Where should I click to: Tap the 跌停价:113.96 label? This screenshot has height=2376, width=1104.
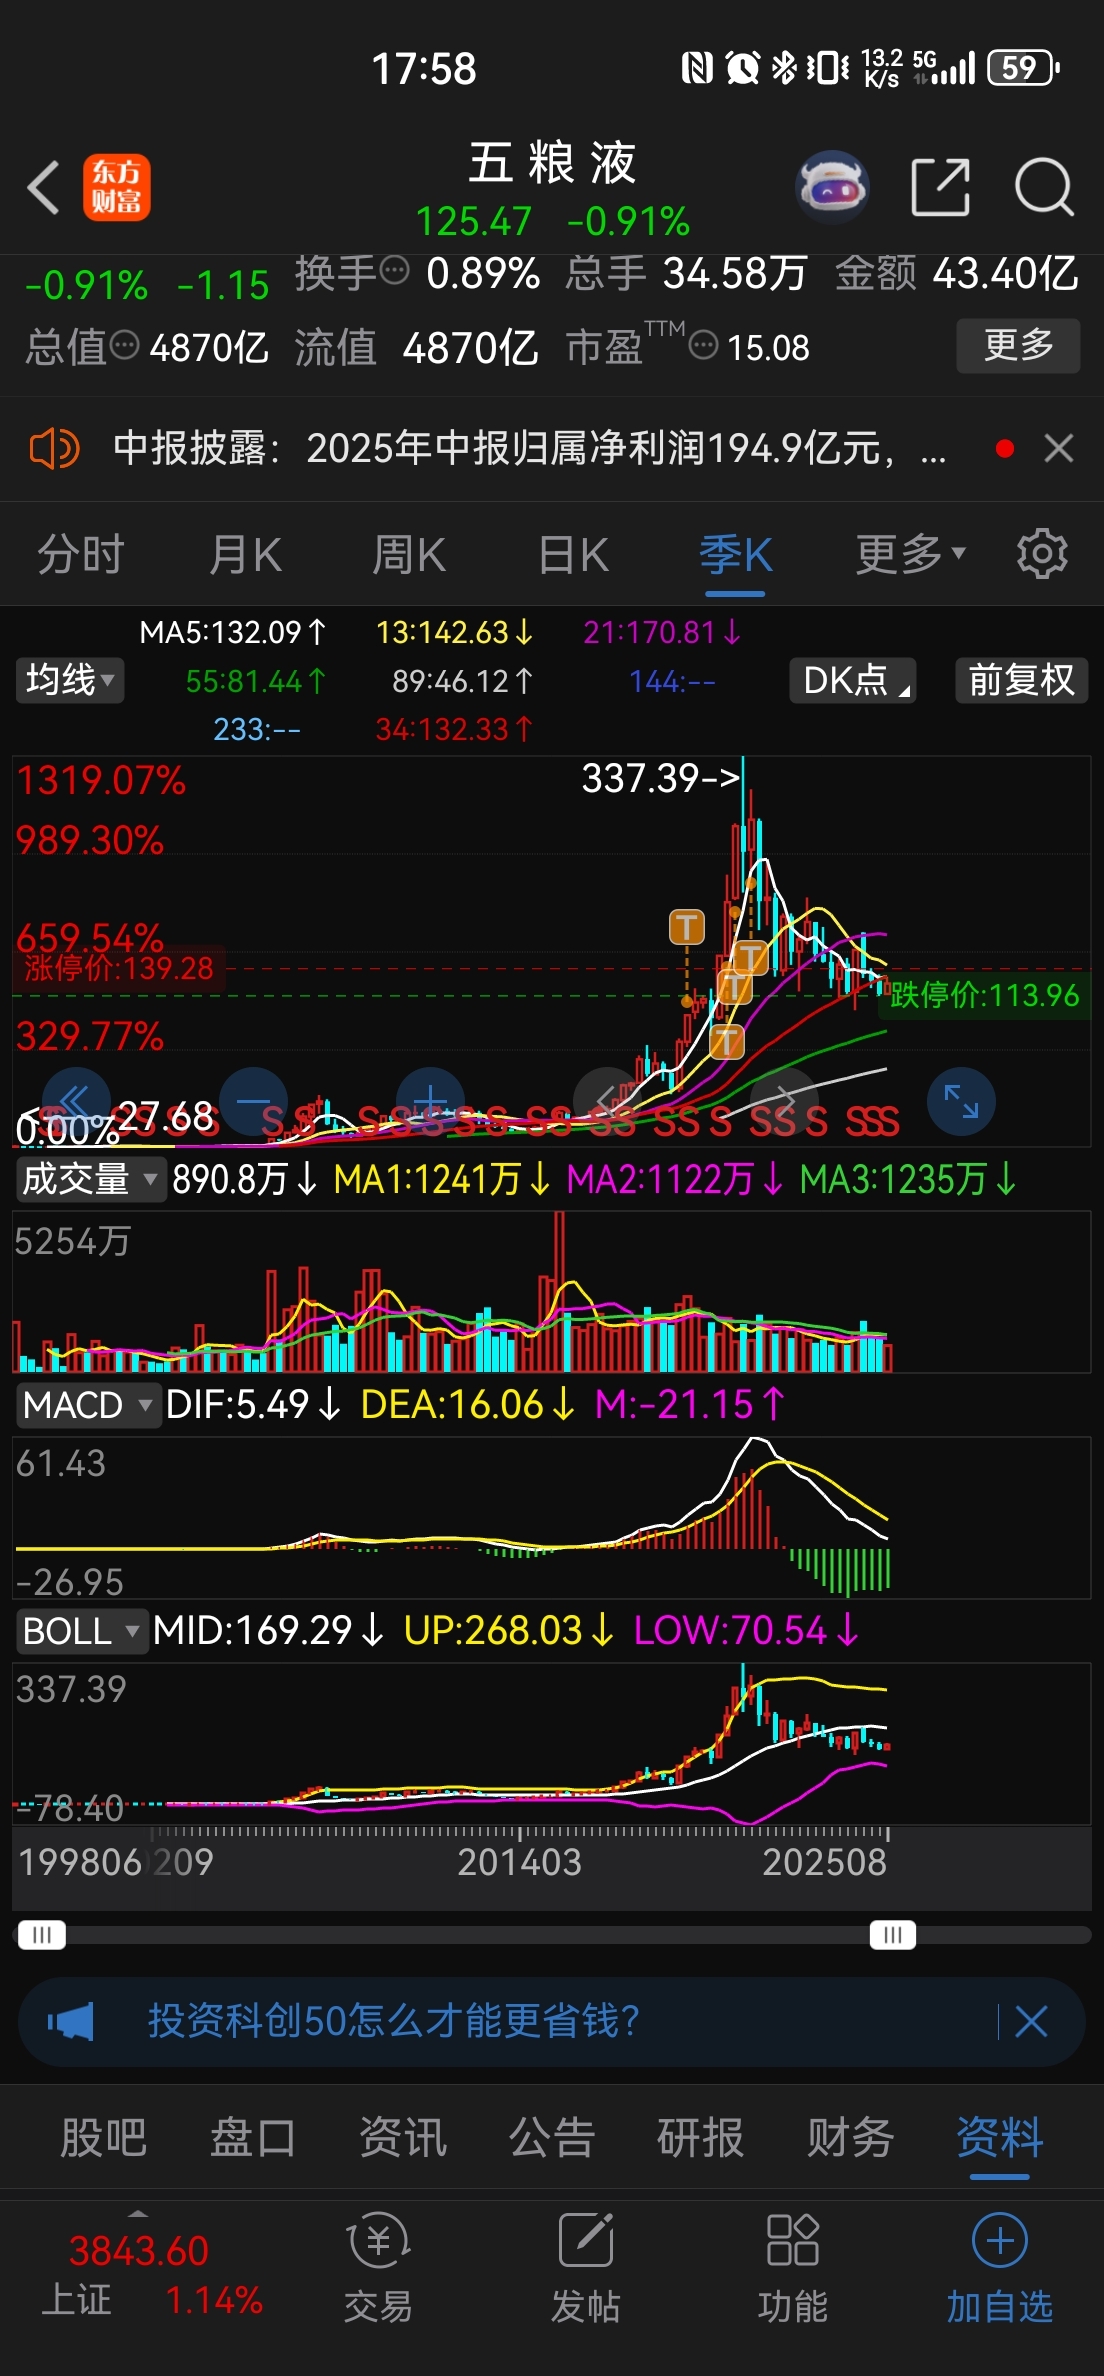click(x=985, y=995)
